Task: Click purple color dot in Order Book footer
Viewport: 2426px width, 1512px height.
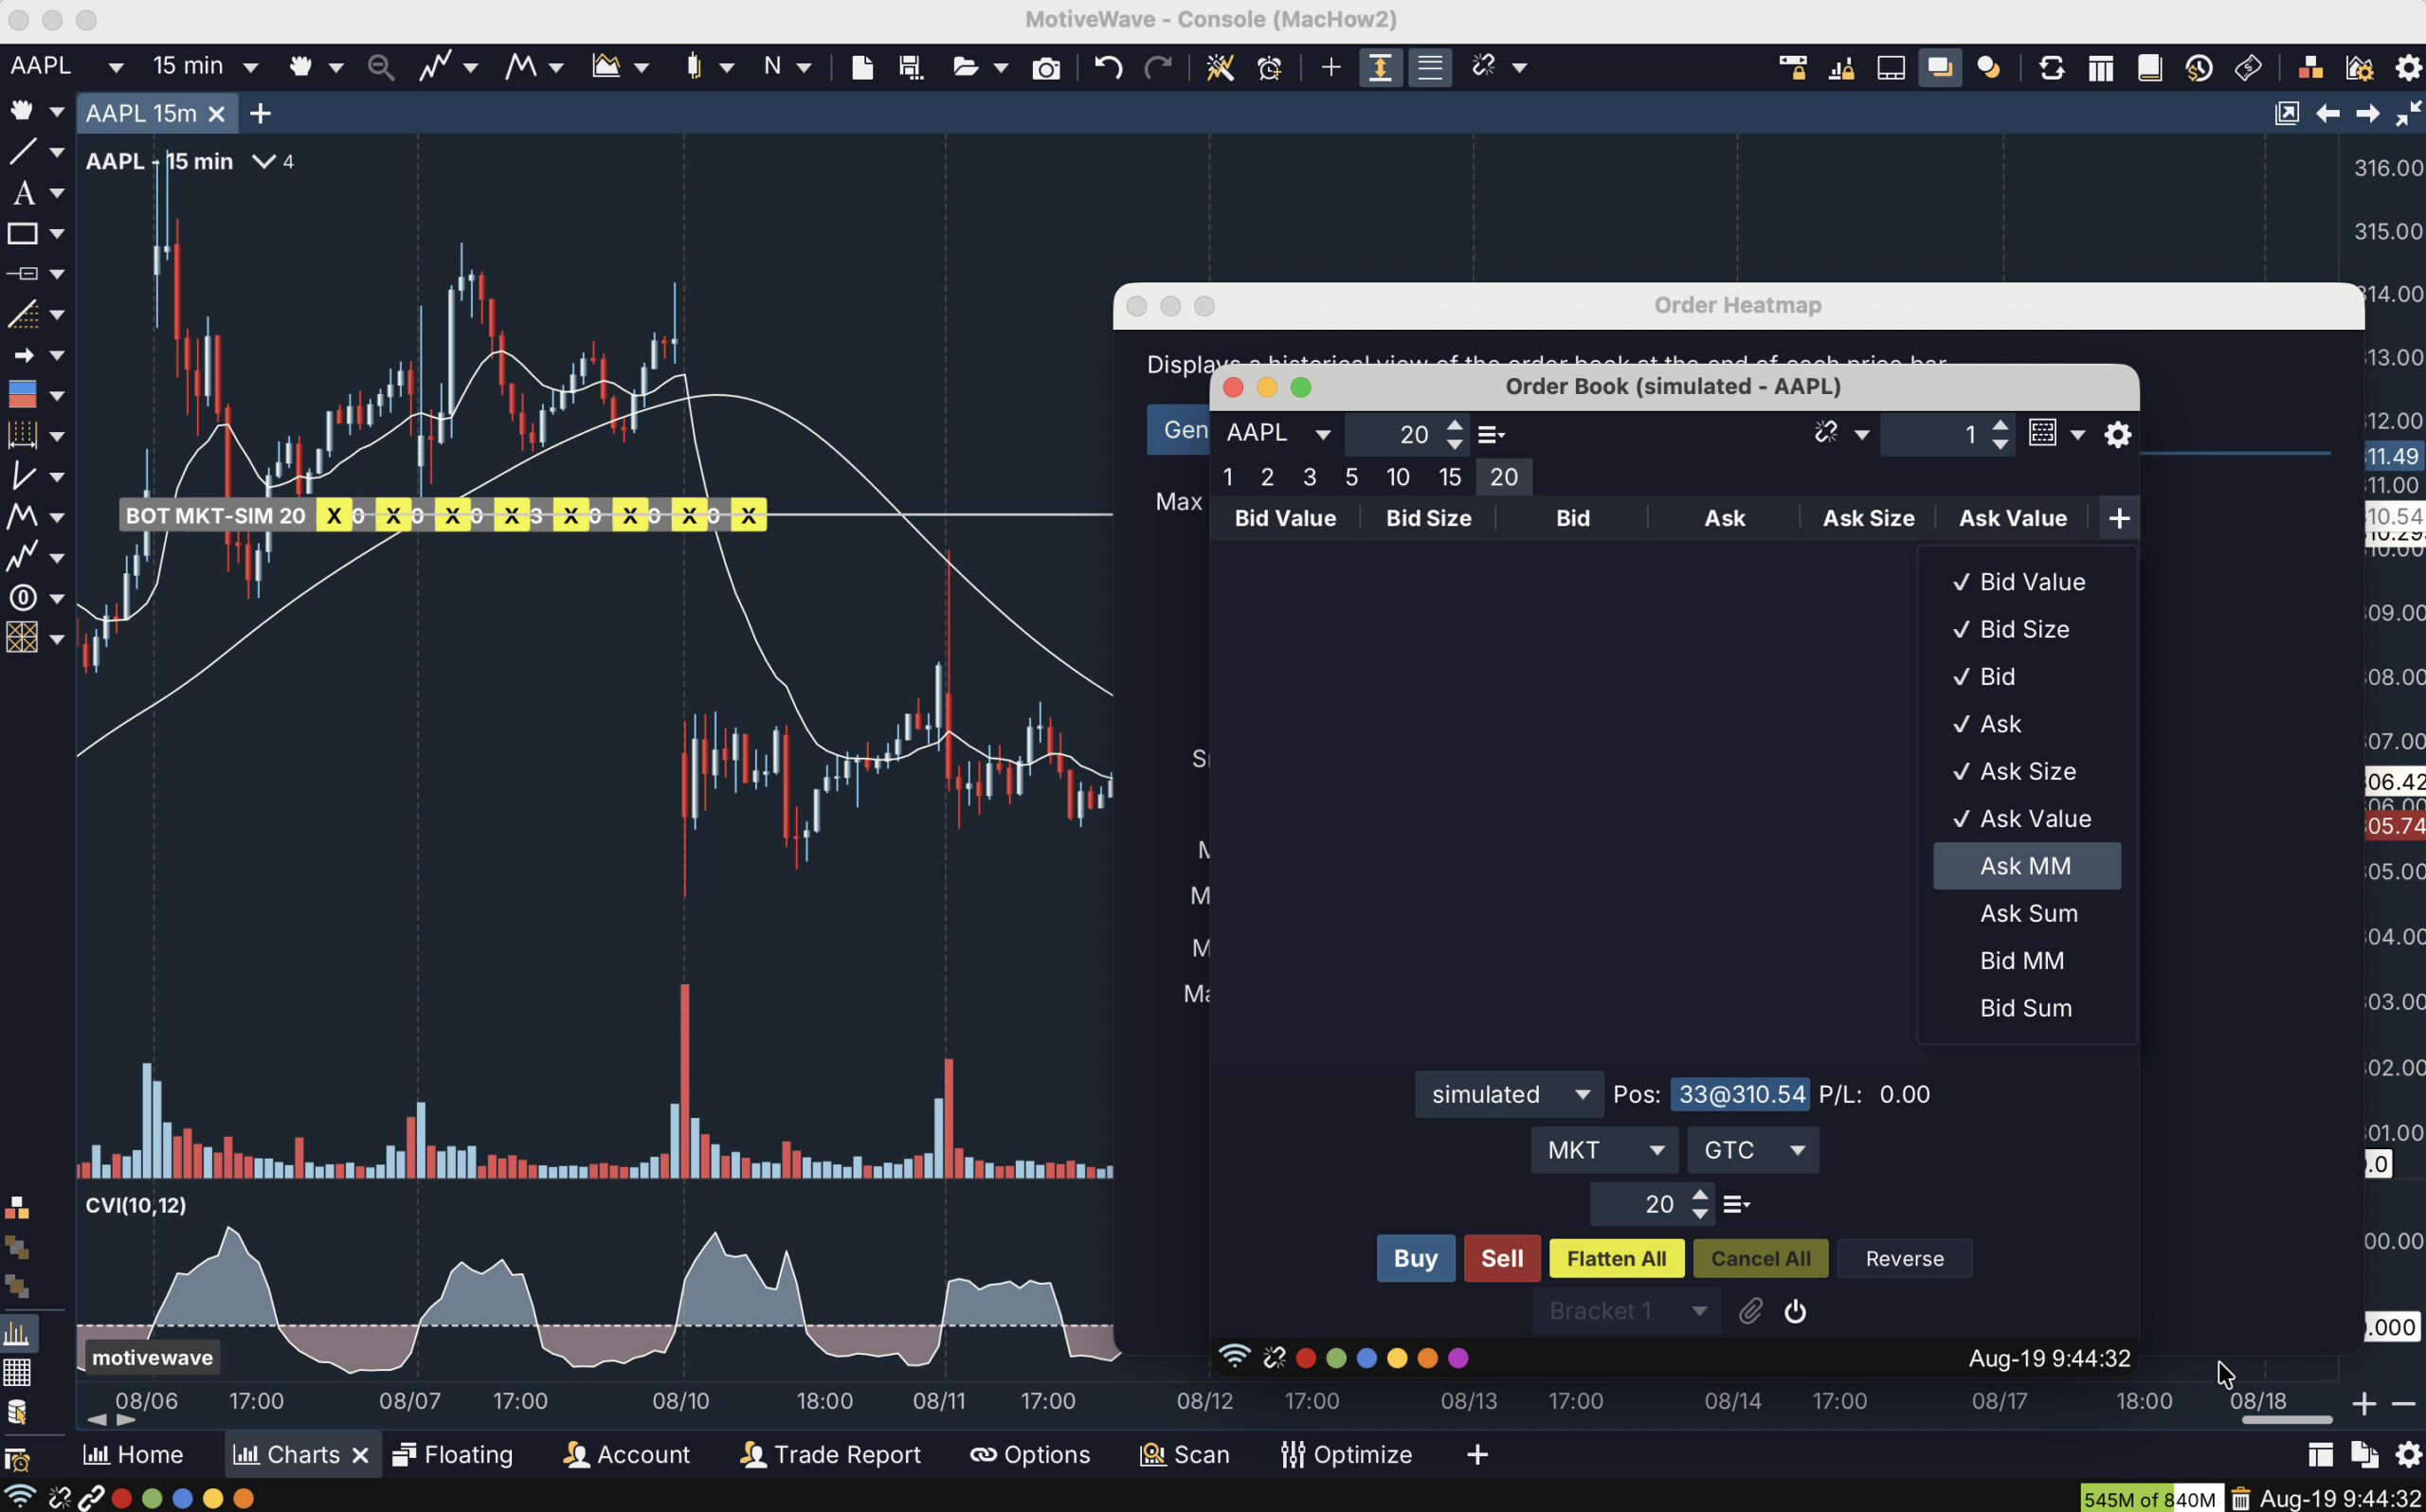Action: pos(1458,1358)
